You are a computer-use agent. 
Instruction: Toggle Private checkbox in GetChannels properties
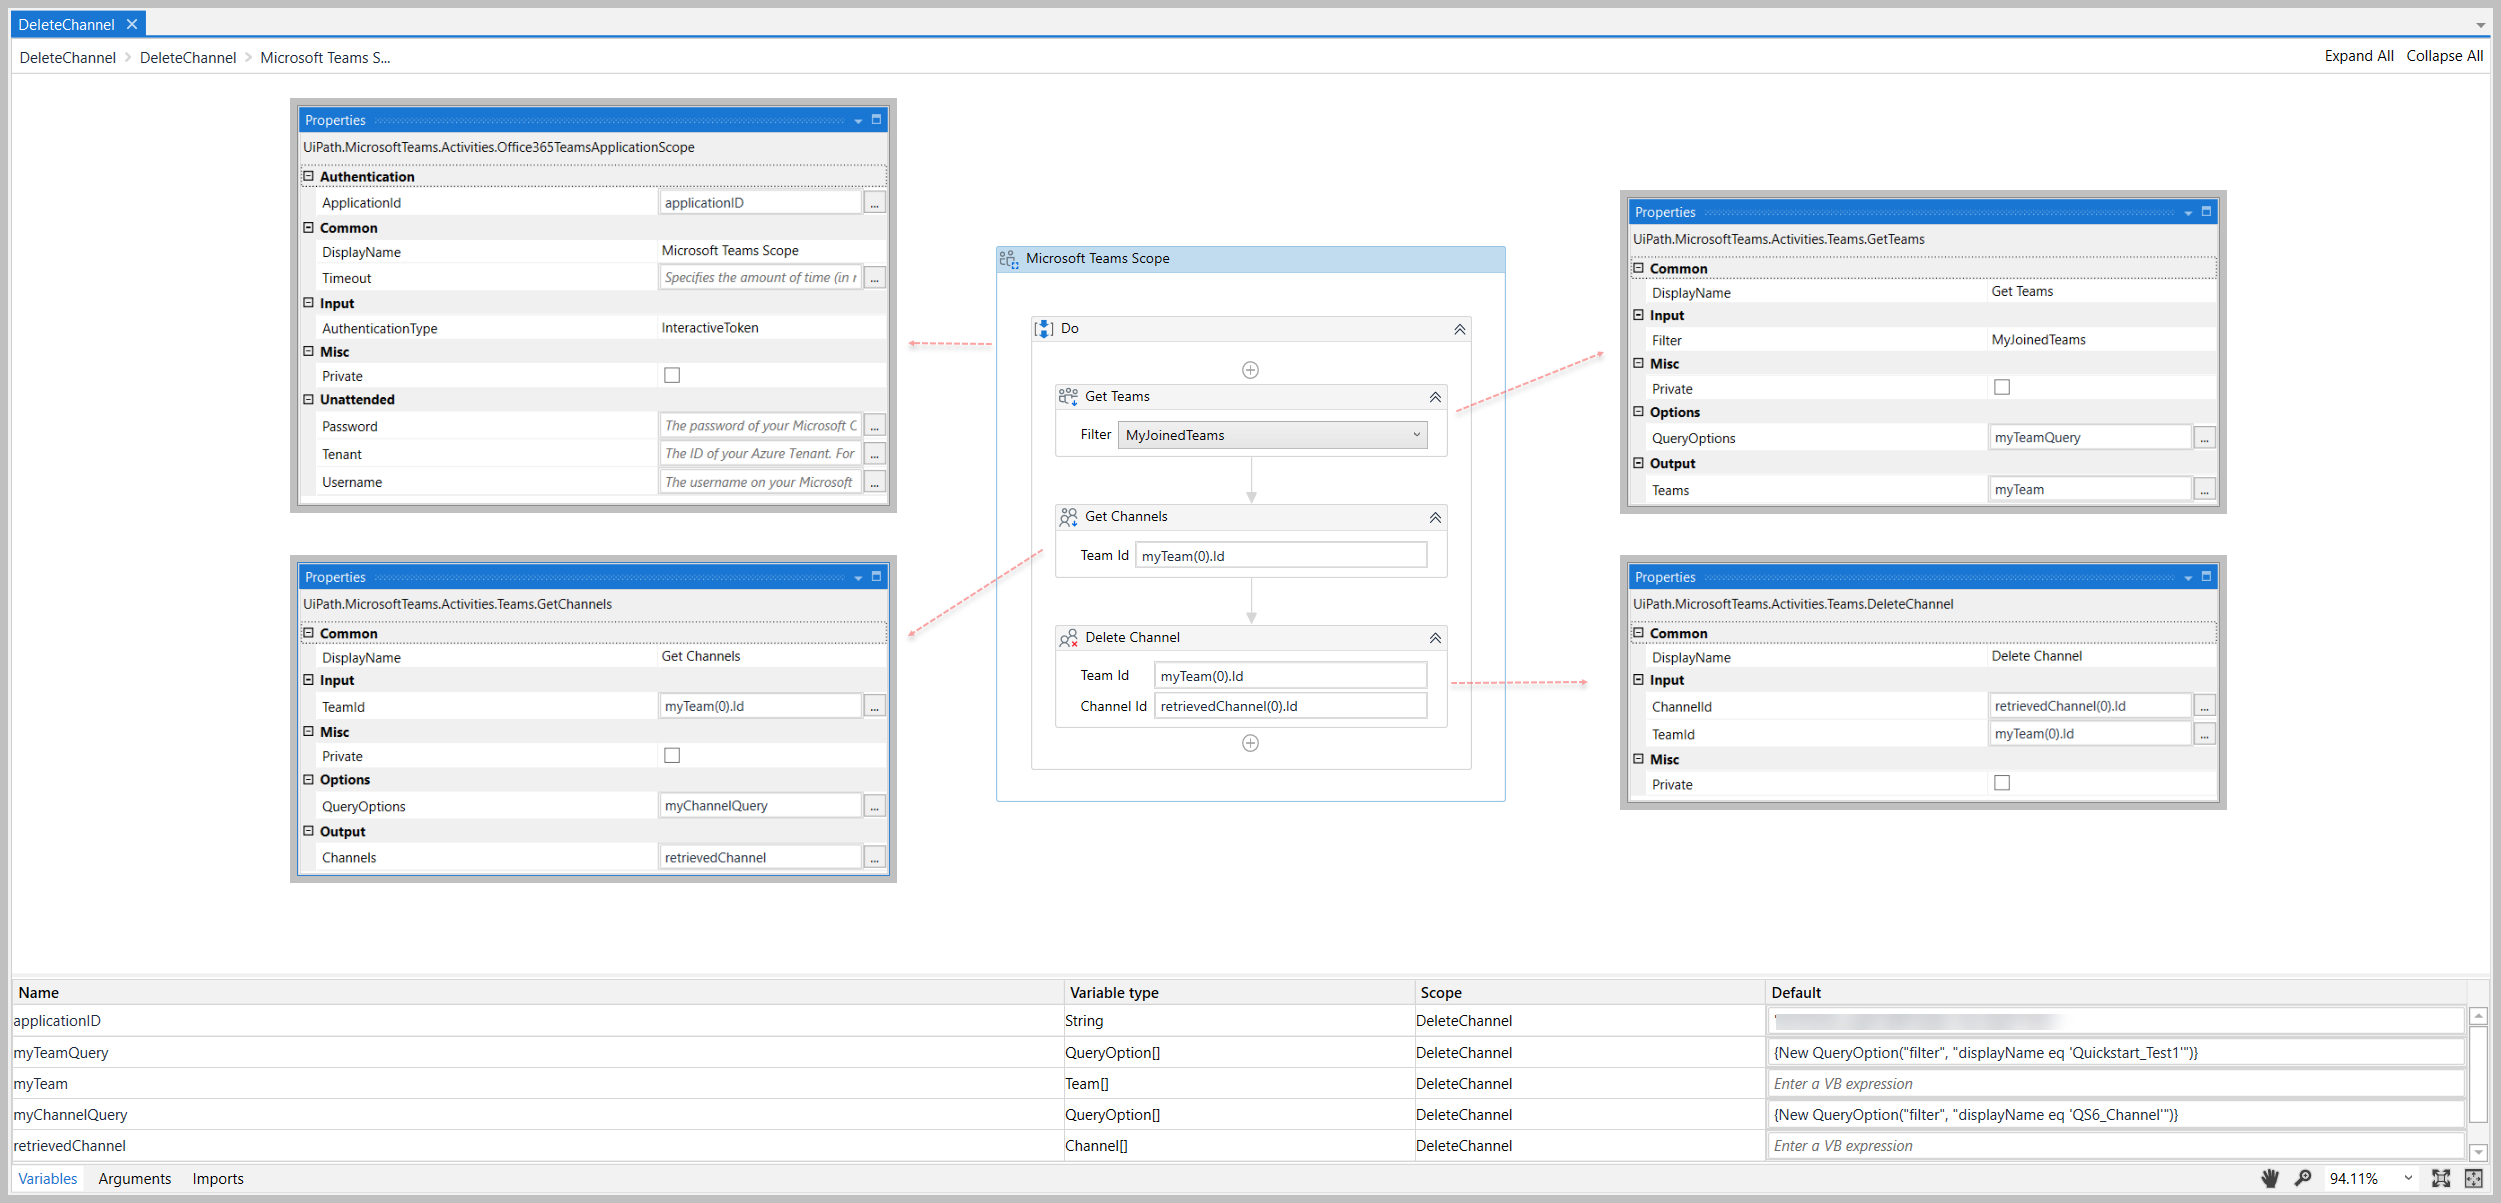point(672,756)
